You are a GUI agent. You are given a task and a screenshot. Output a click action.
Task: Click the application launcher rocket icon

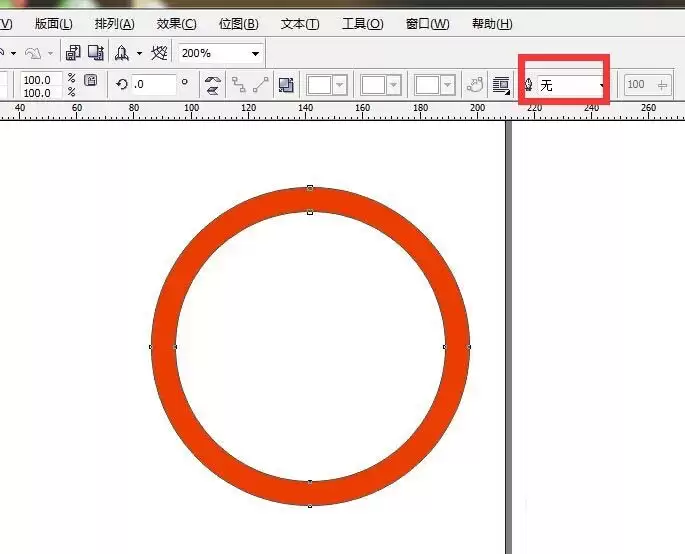click(x=122, y=53)
